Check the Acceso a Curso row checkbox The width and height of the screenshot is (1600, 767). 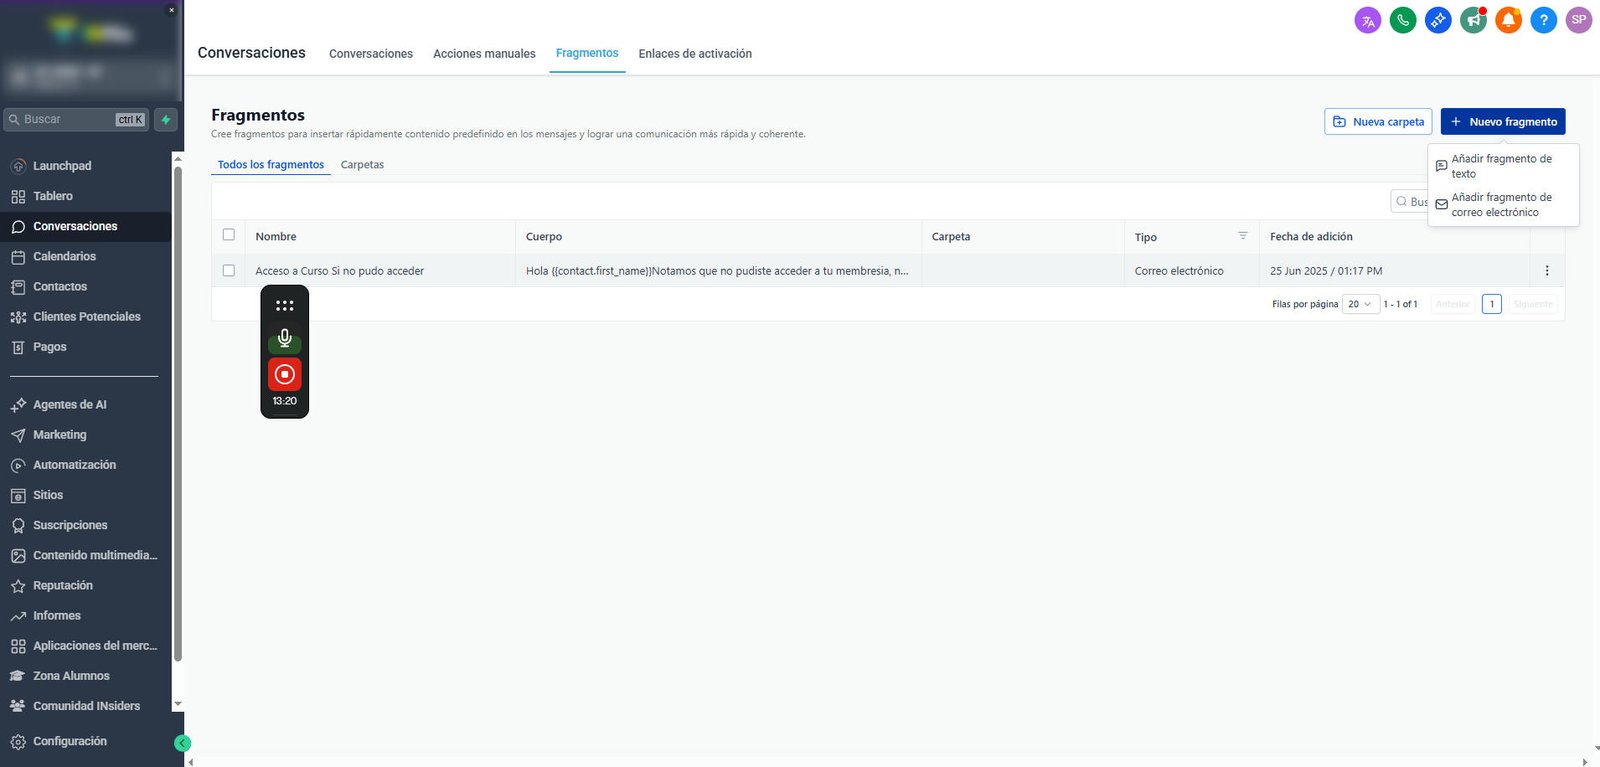click(229, 271)
